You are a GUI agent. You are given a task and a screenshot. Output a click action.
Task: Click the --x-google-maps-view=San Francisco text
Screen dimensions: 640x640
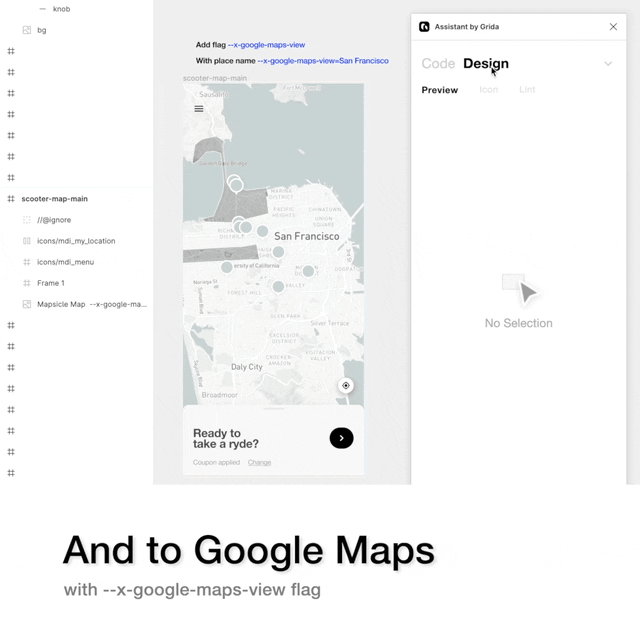323,61
